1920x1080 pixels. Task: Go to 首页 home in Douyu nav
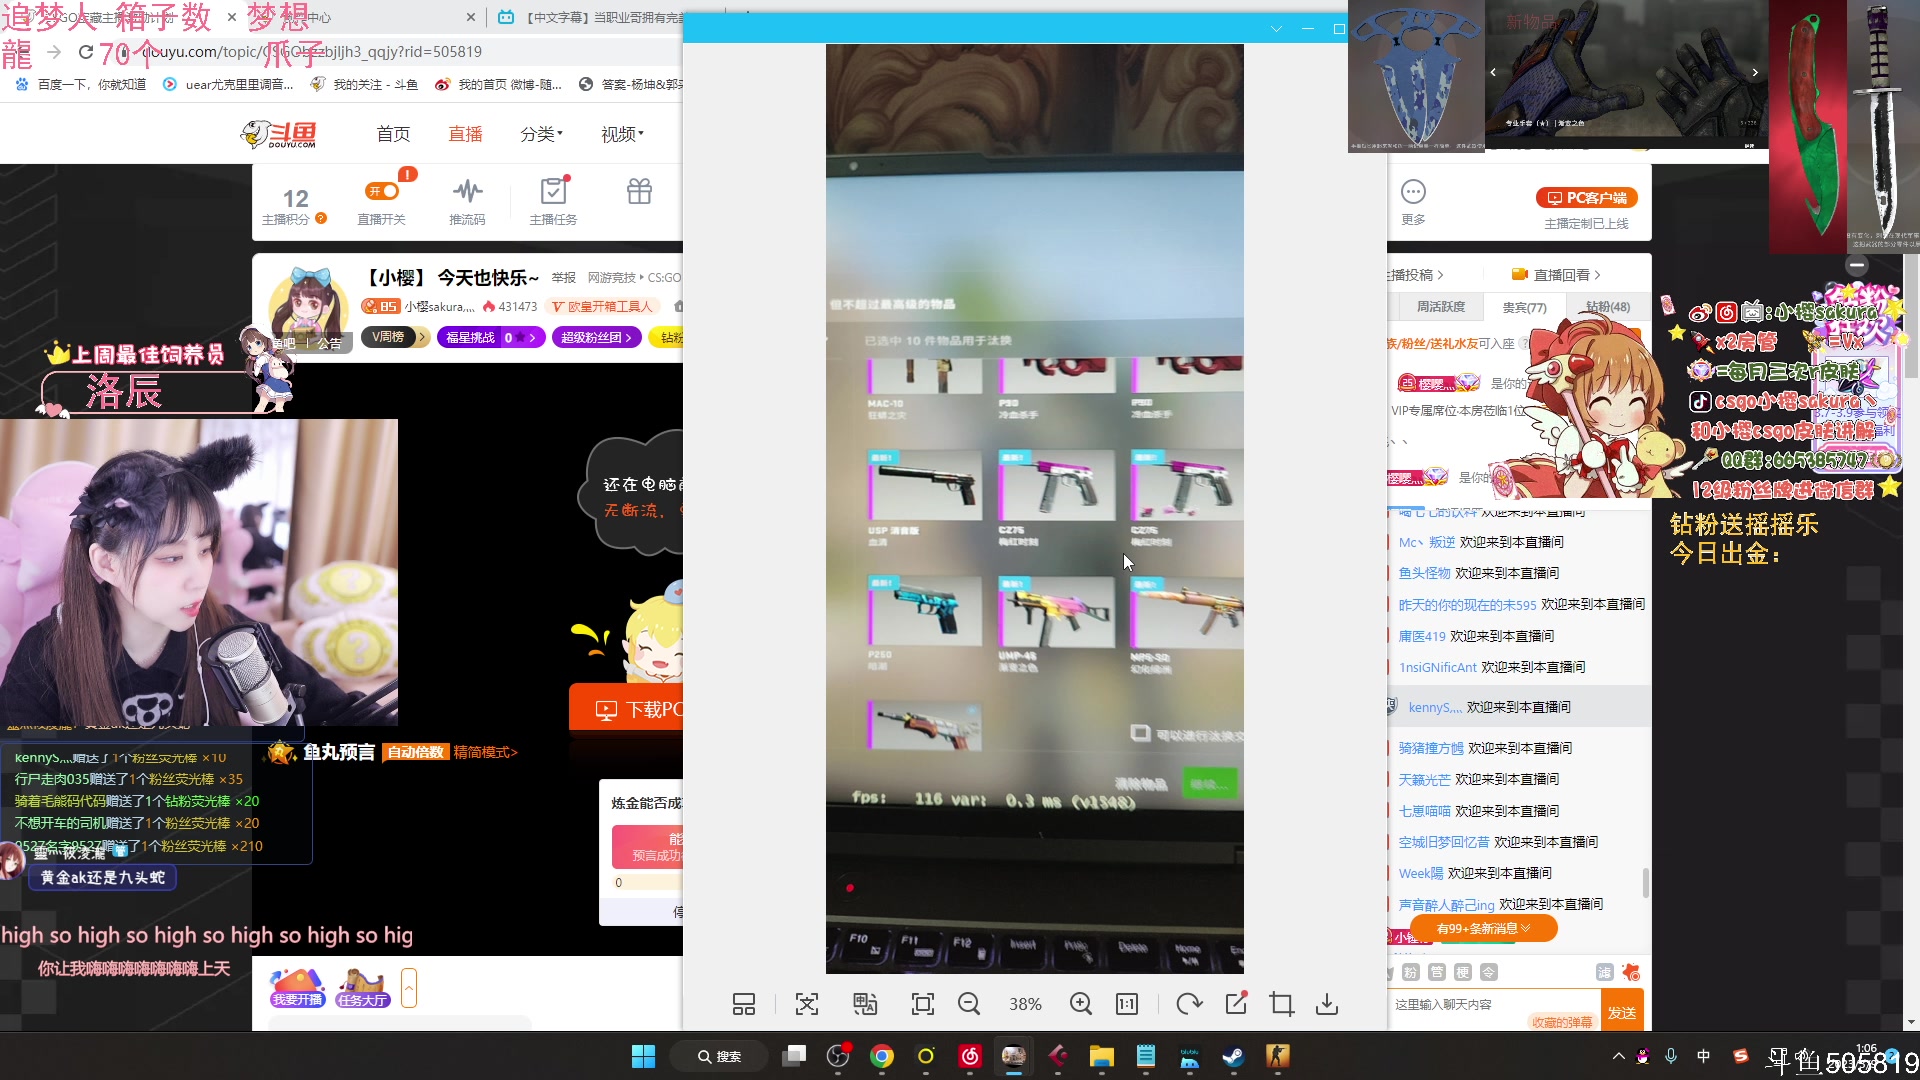(x=393, y=134)
